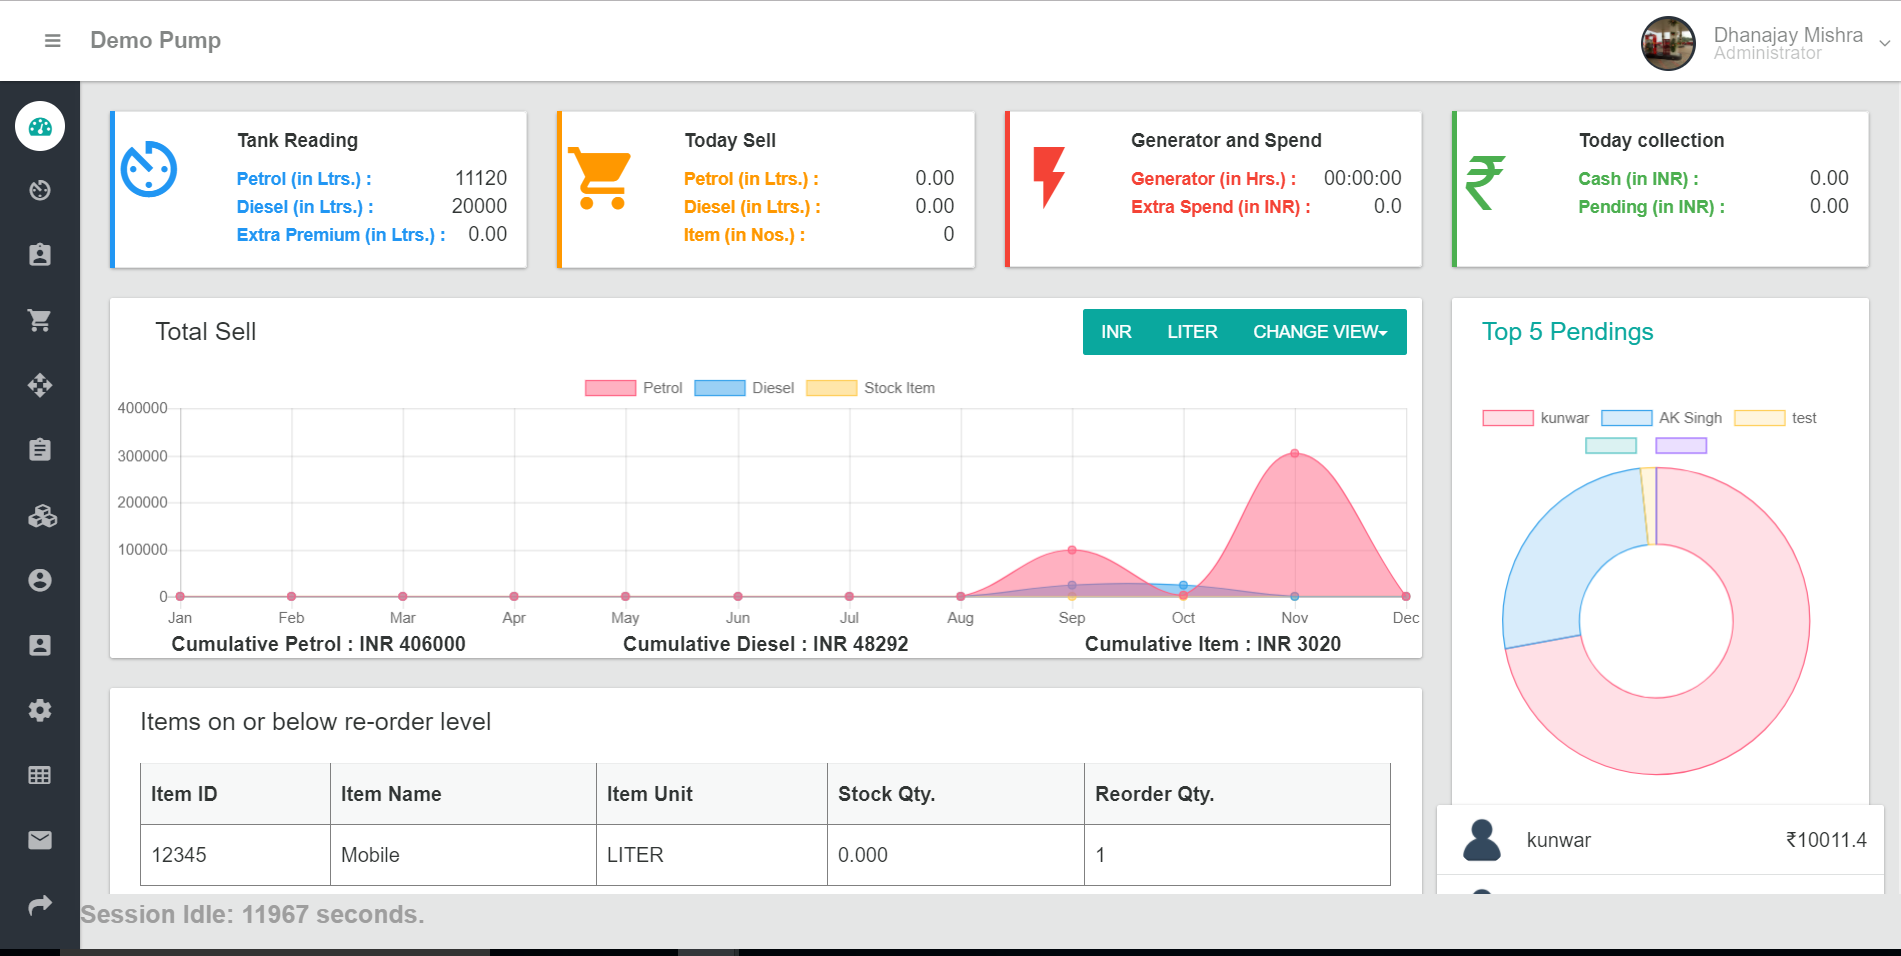Select the kunwar pending entry row
This screenshot has width=1901, height=956.
click(x=1660, y=840)
